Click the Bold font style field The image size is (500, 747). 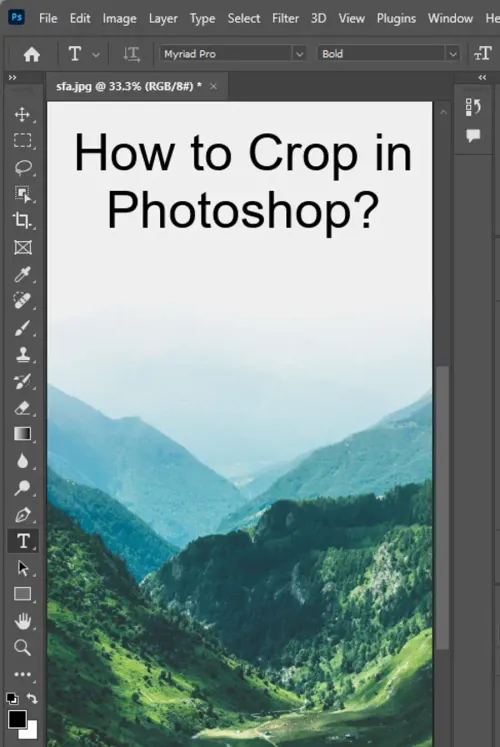[382, 54]
